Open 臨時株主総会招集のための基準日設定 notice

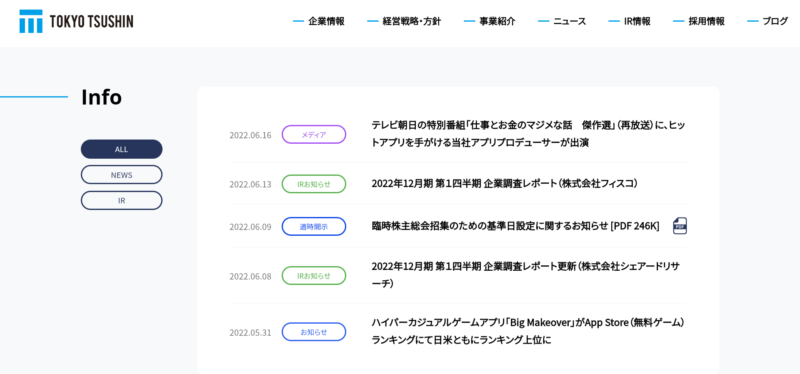tap(515, 226)
